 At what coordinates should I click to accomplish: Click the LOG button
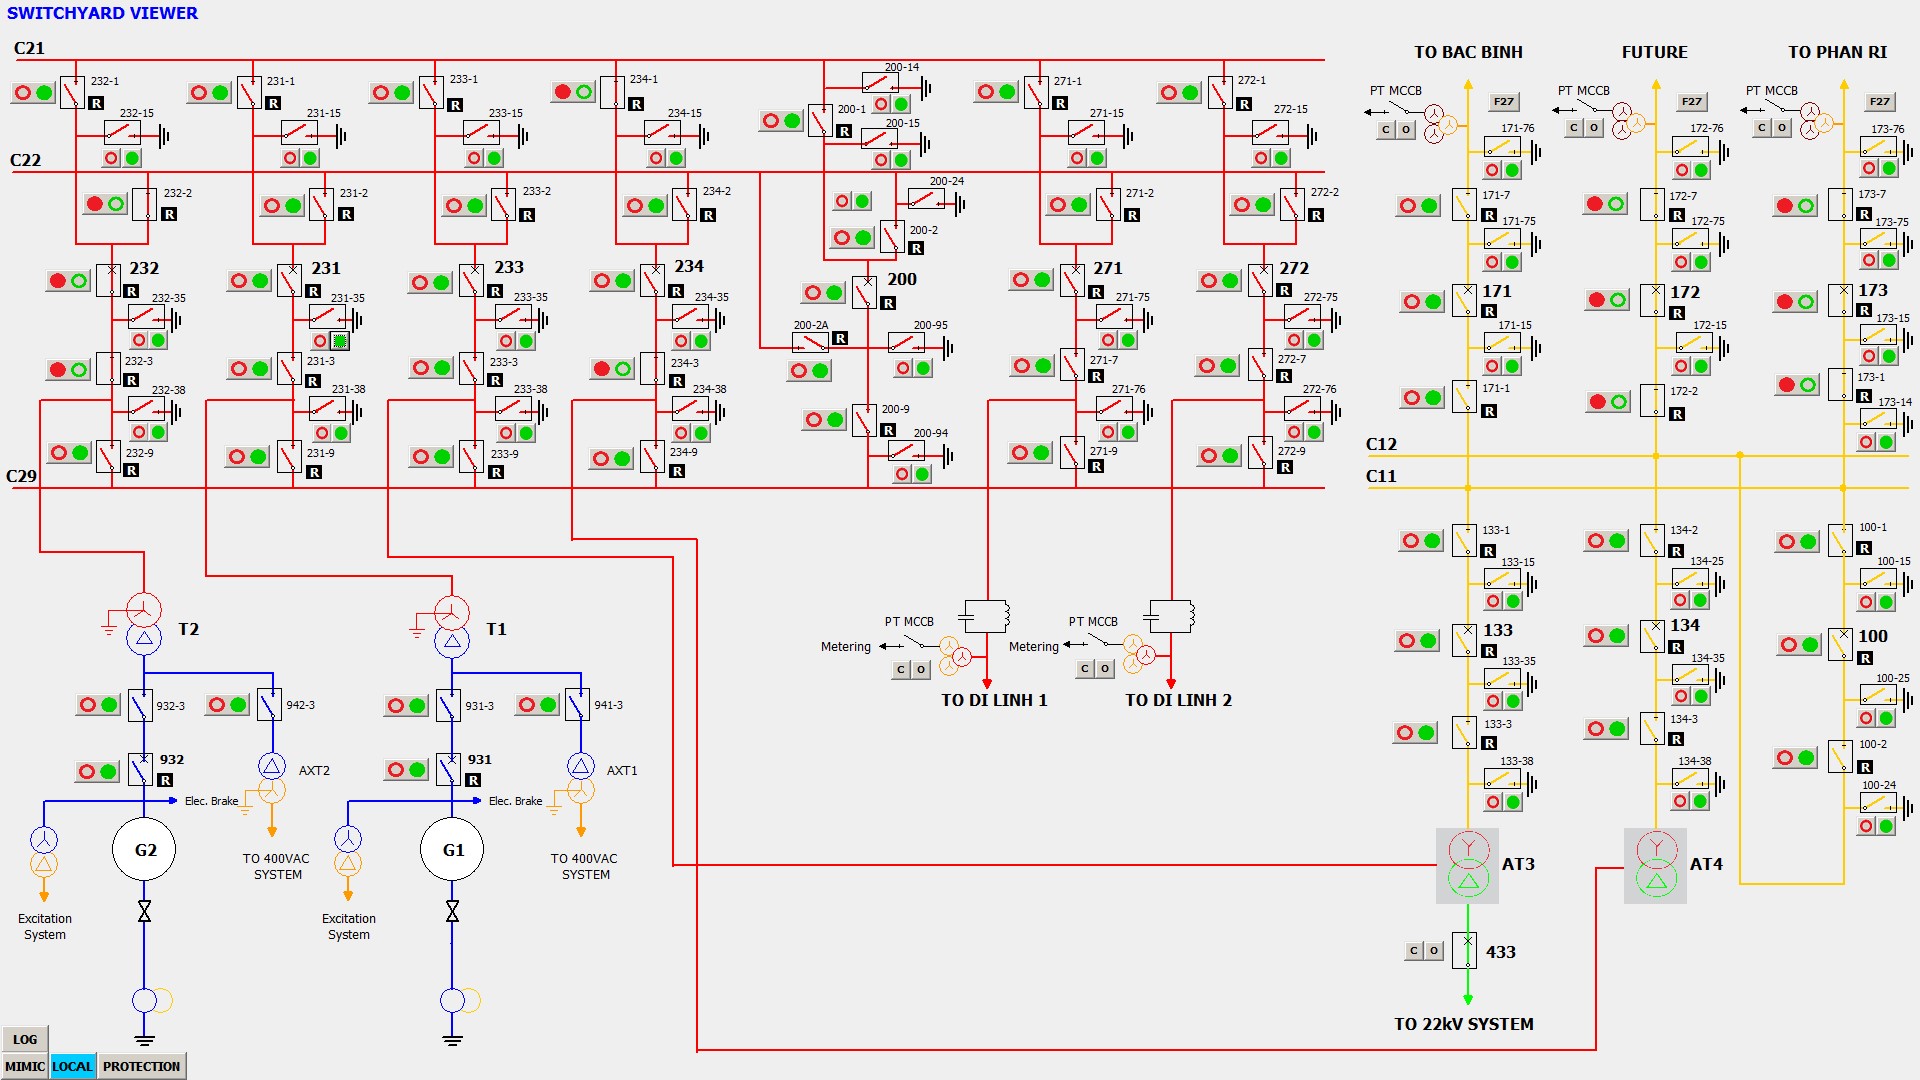tap(25, 1039)
